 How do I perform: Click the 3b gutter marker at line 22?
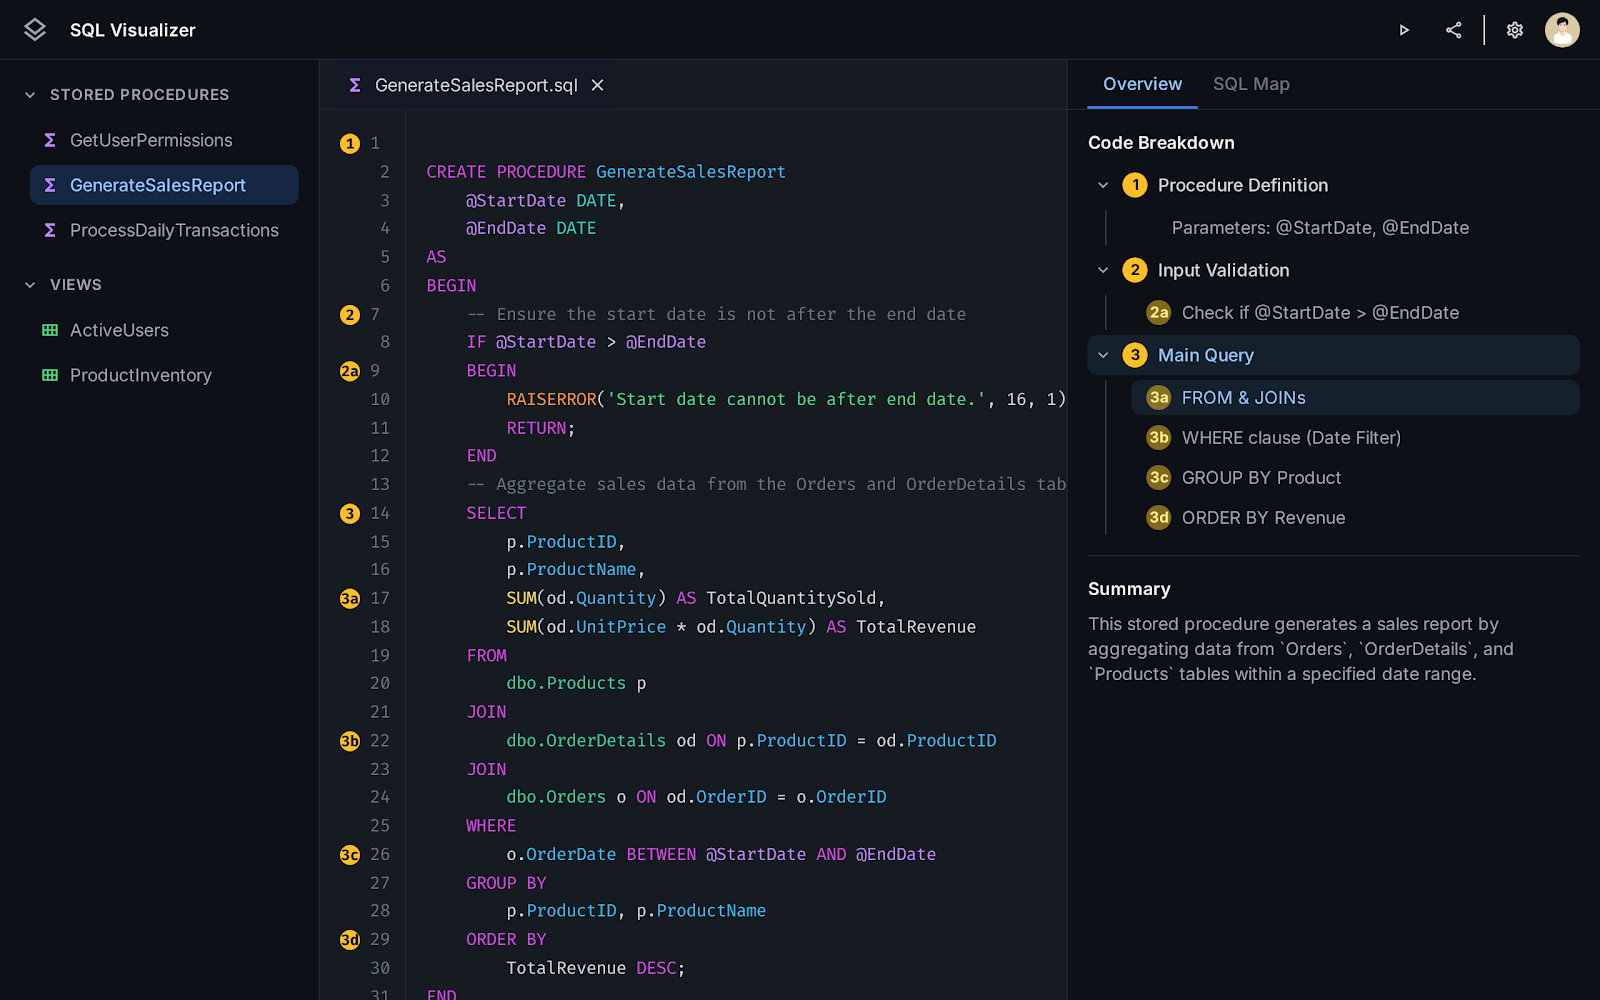point(349,740)
